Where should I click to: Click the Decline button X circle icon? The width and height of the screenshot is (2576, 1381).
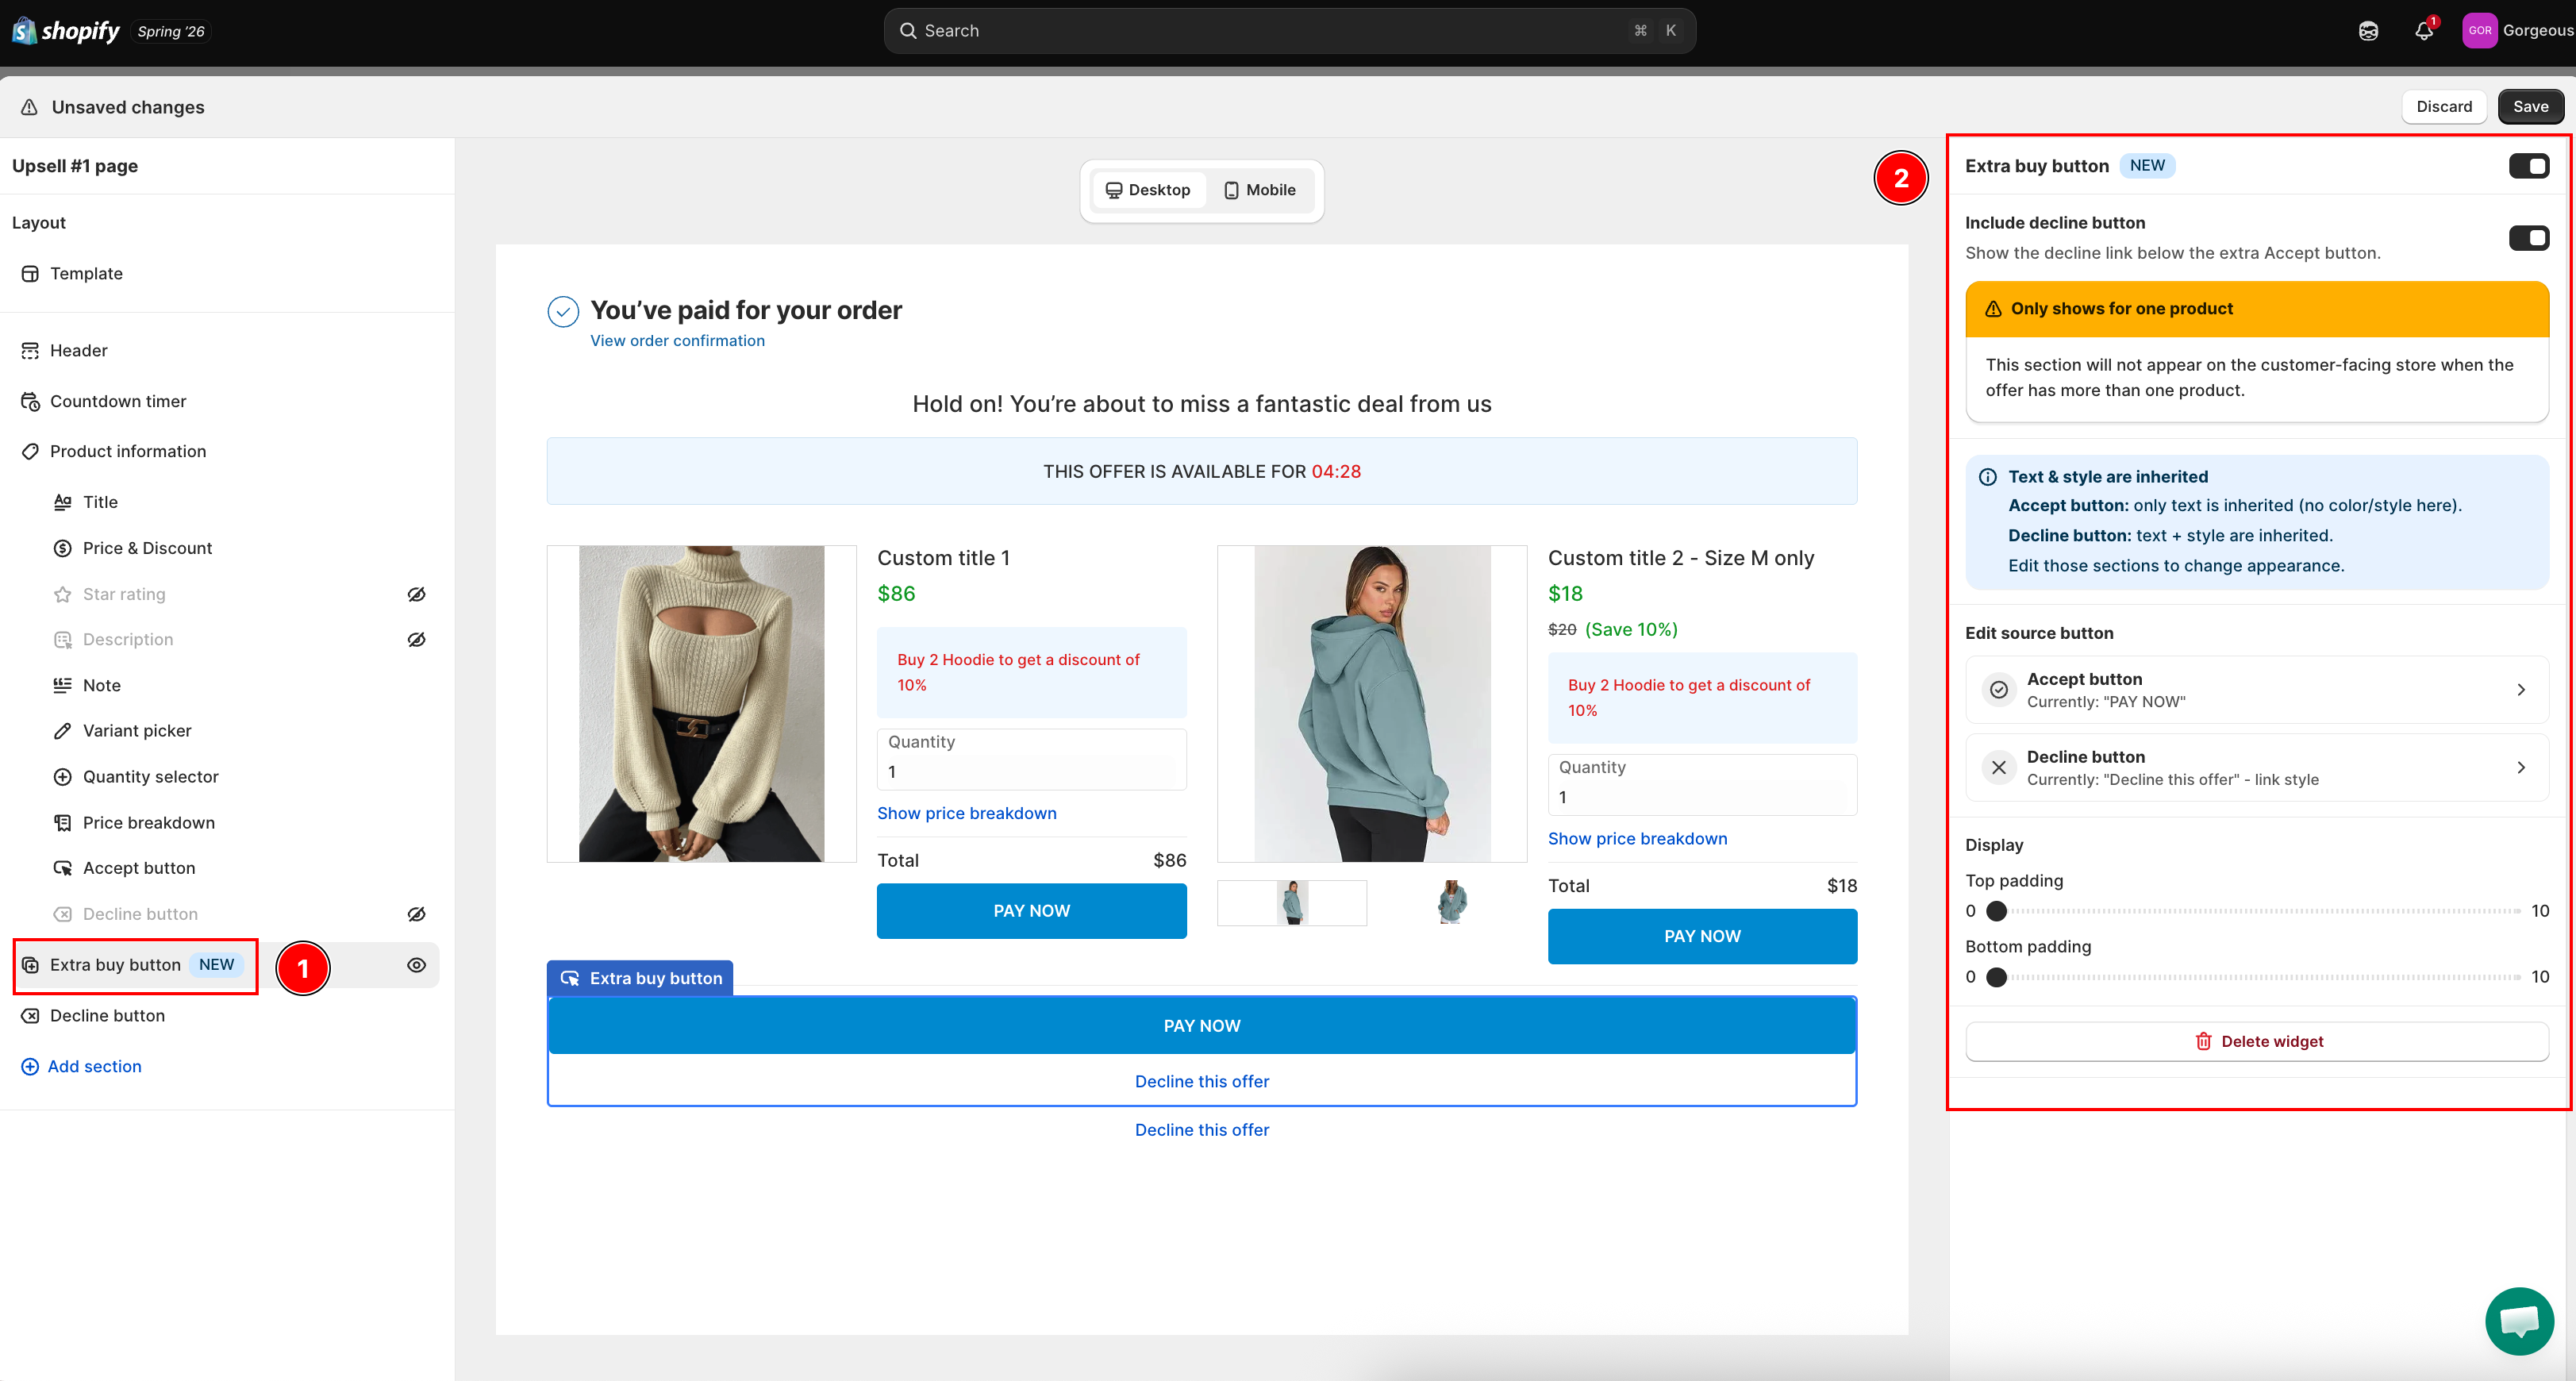click(1998, 767)
